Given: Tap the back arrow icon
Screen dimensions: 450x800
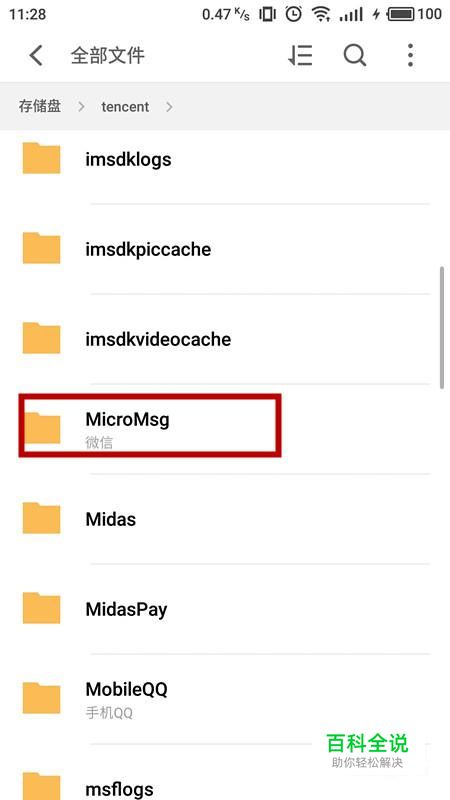Looking at the screenshot, I should pos(36,55).
